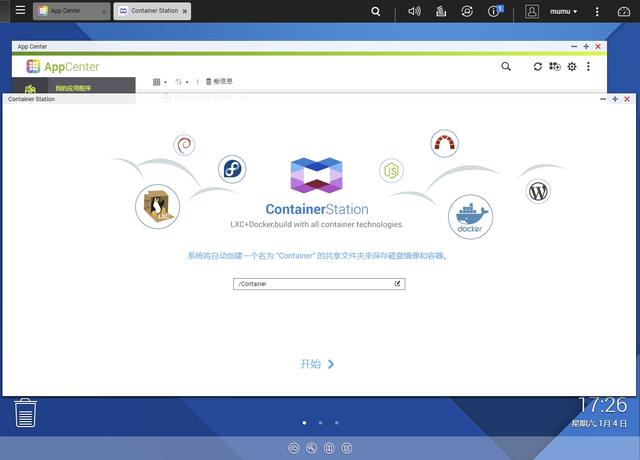Viewport: 640px width, 460px height.
Task: Open the desktop trash bin
Action: [26, 412]
